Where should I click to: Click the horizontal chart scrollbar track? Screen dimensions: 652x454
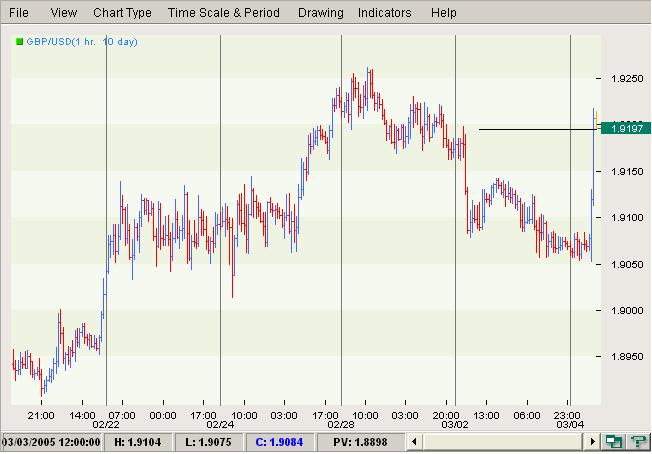[x=503, y=442]
